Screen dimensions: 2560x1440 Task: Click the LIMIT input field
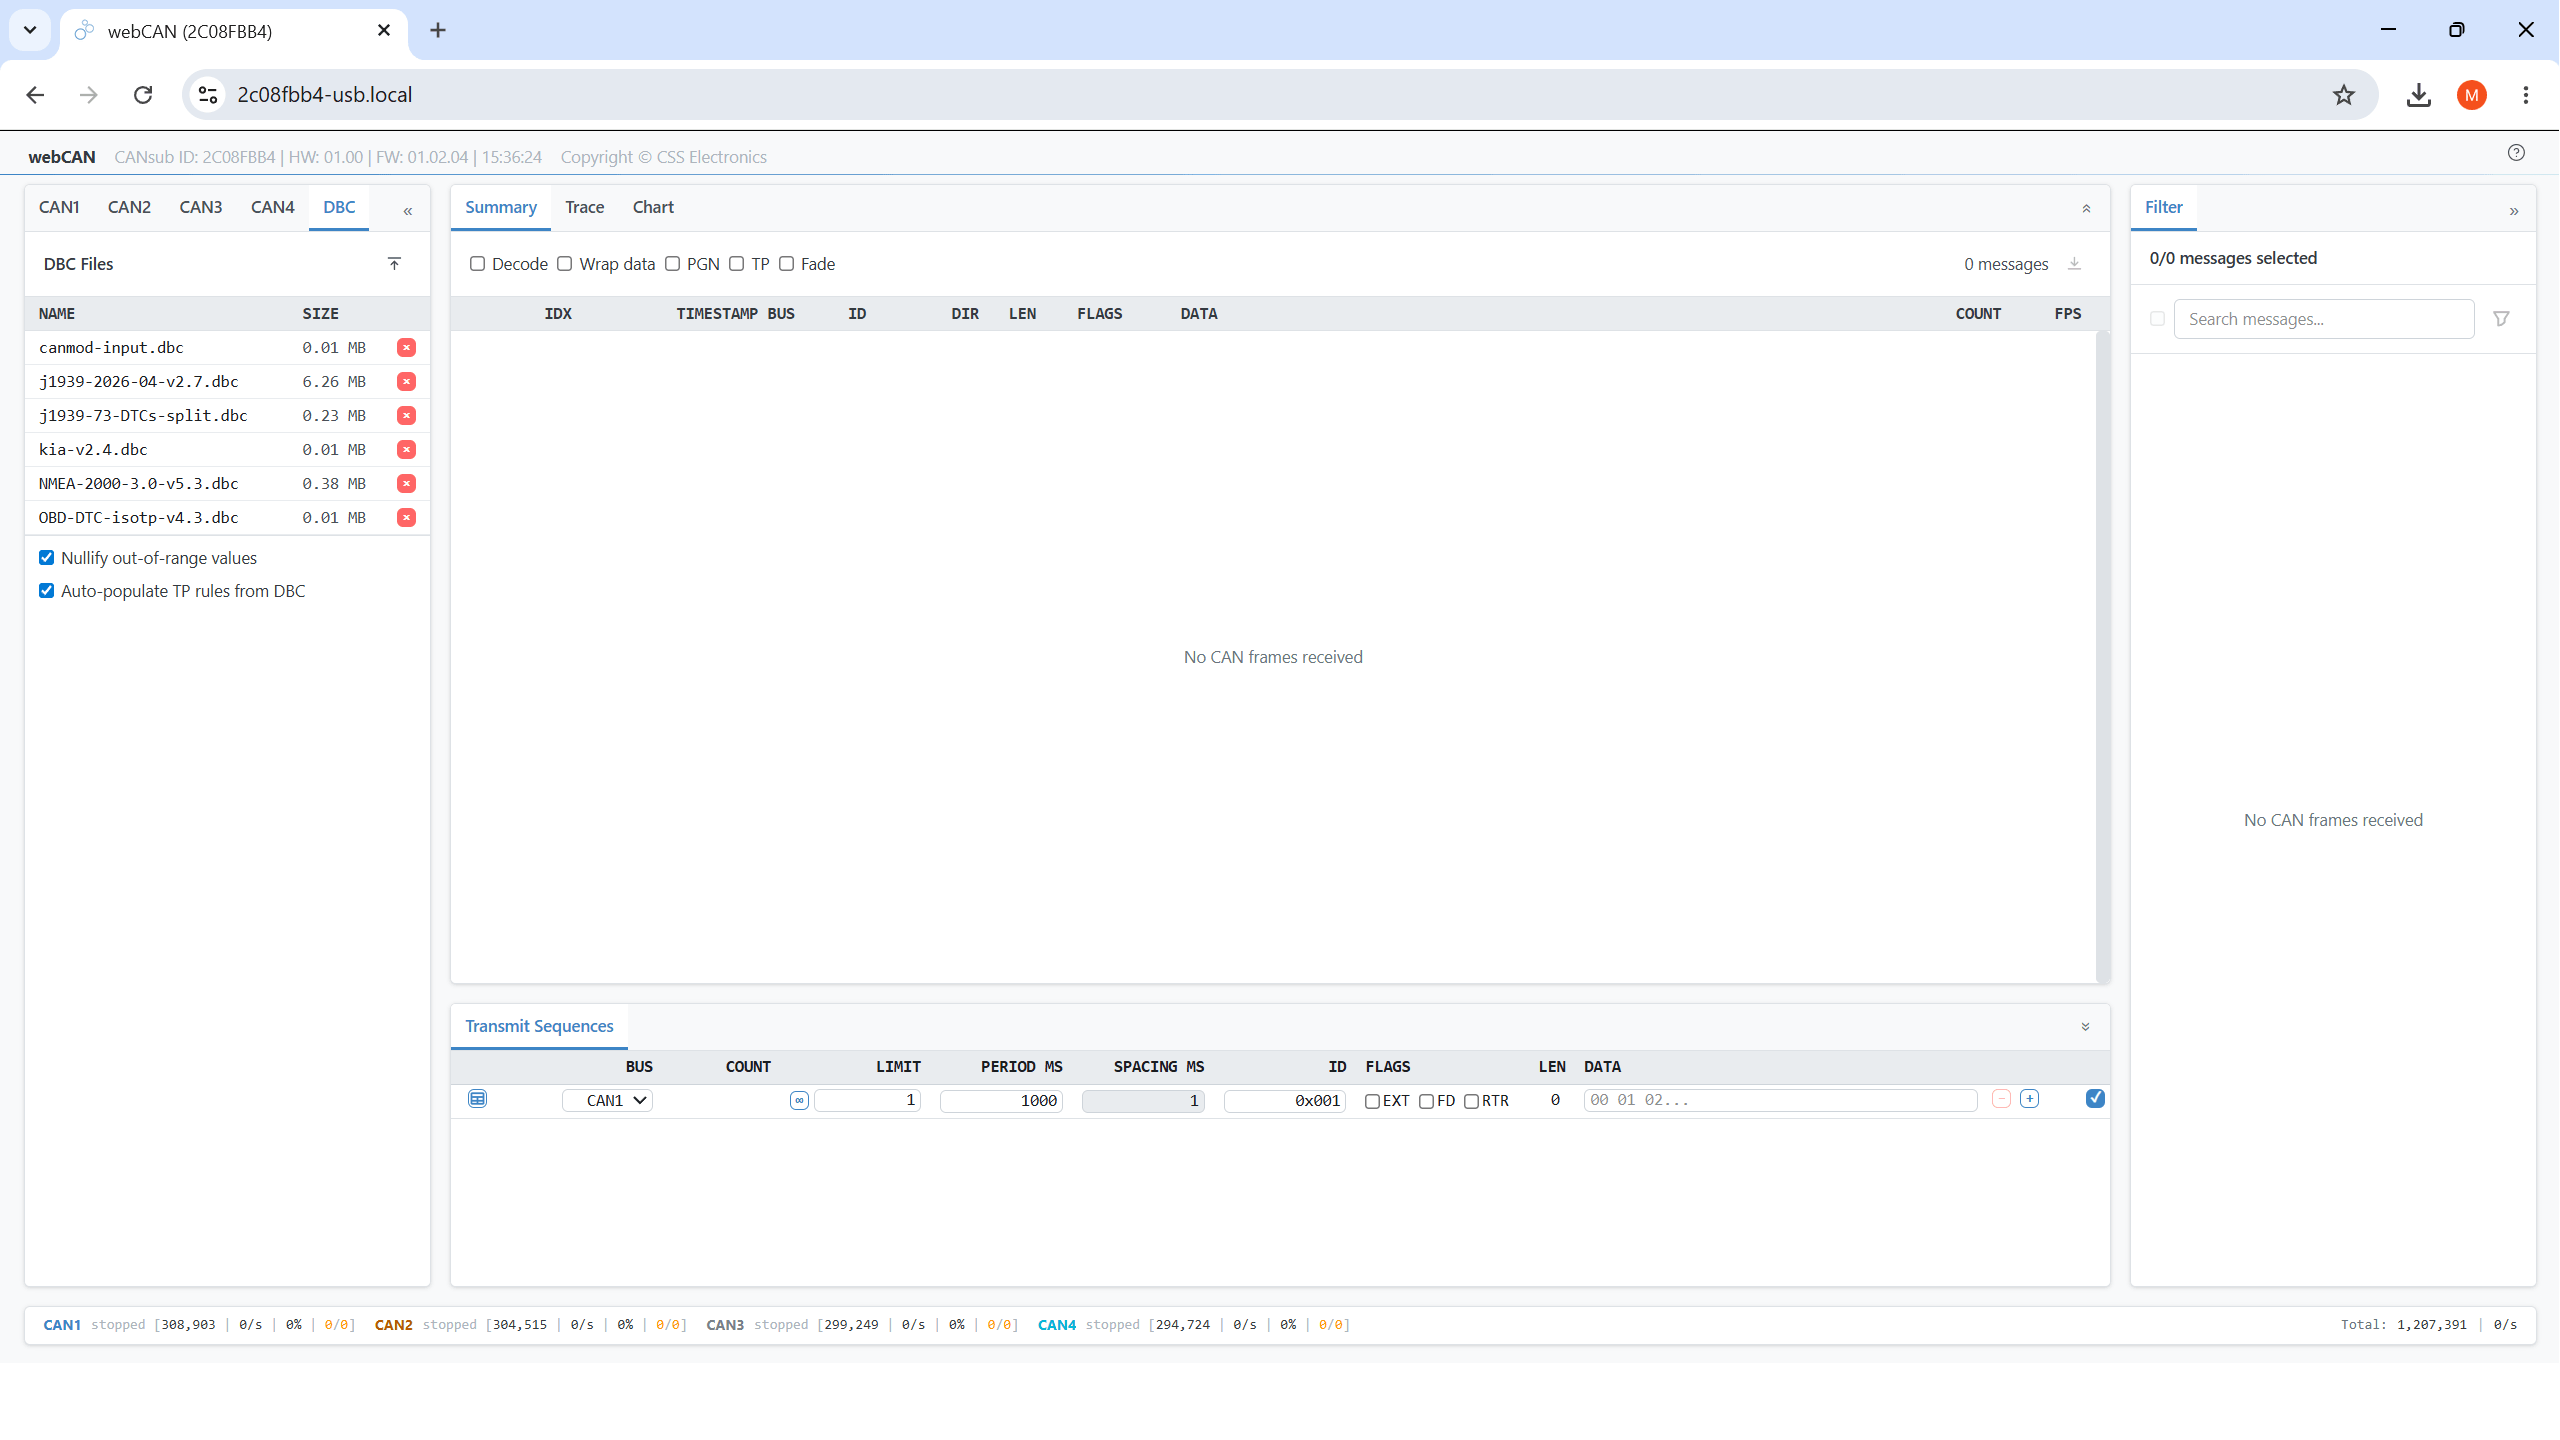[867, 1100]
